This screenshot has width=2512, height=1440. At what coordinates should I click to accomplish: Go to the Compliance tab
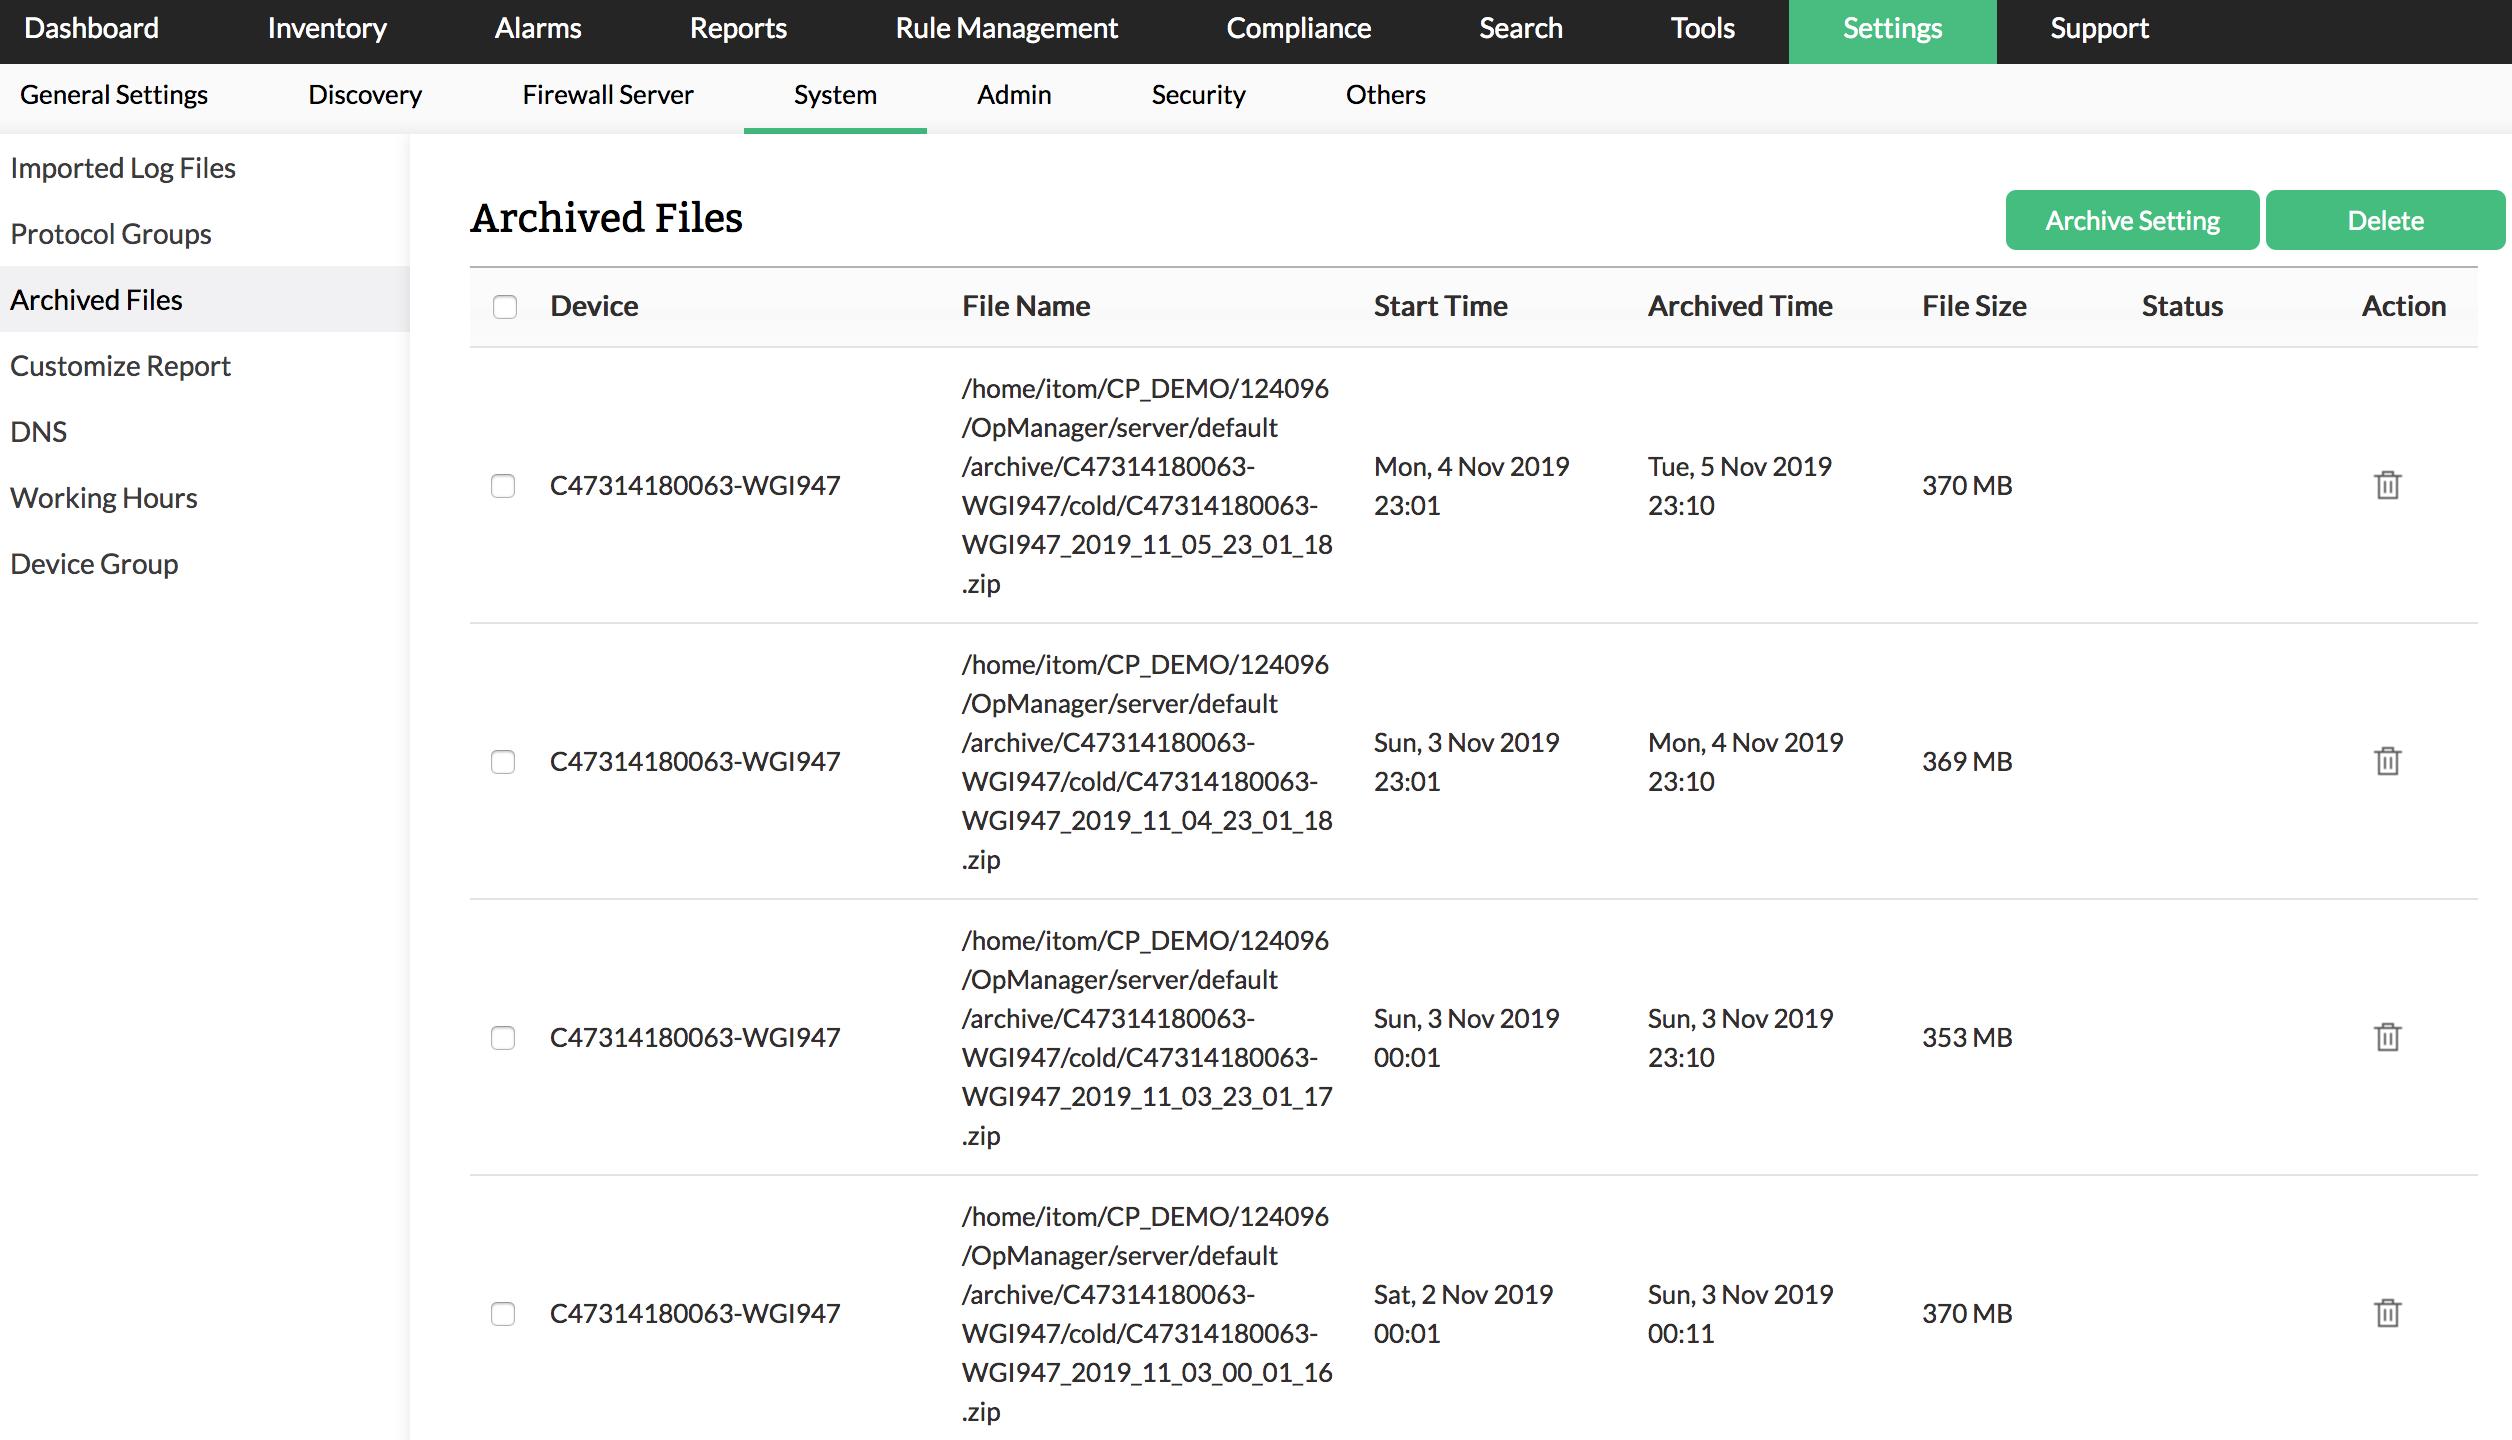pos(1298,28)
